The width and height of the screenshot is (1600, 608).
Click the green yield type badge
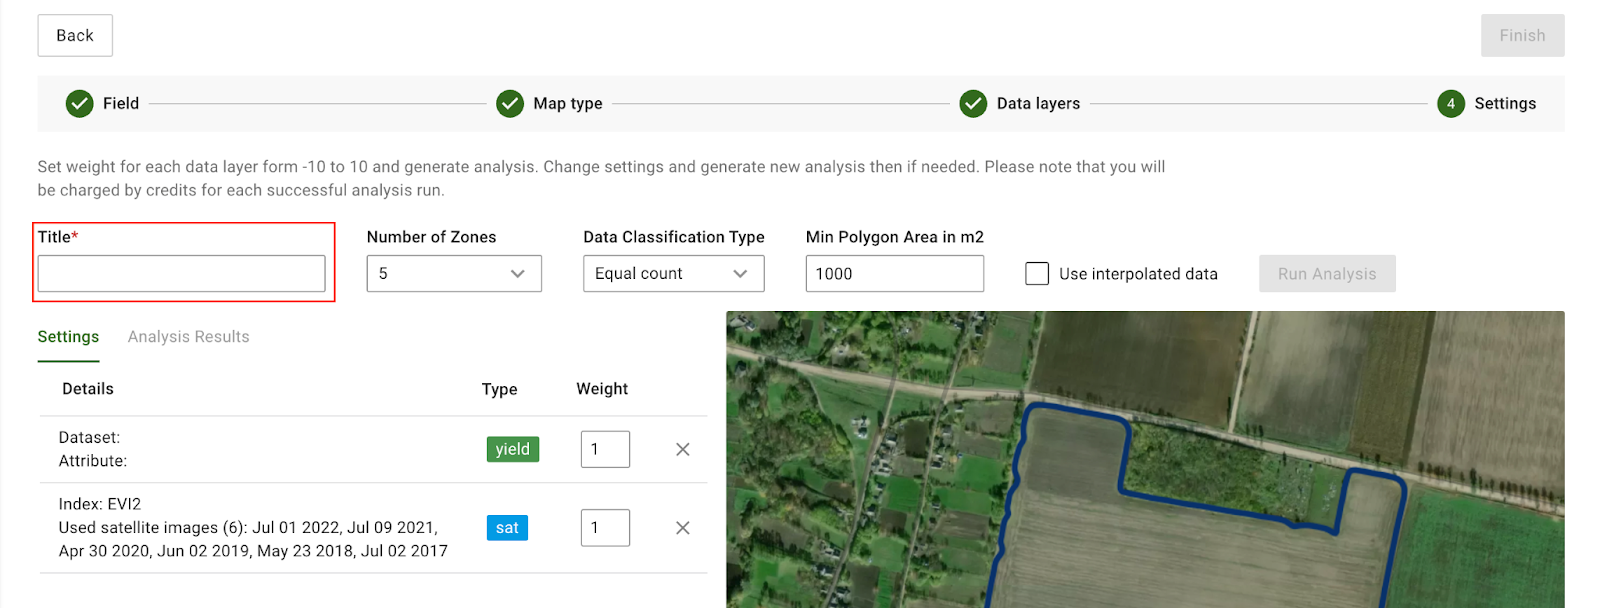coord(512,450)
